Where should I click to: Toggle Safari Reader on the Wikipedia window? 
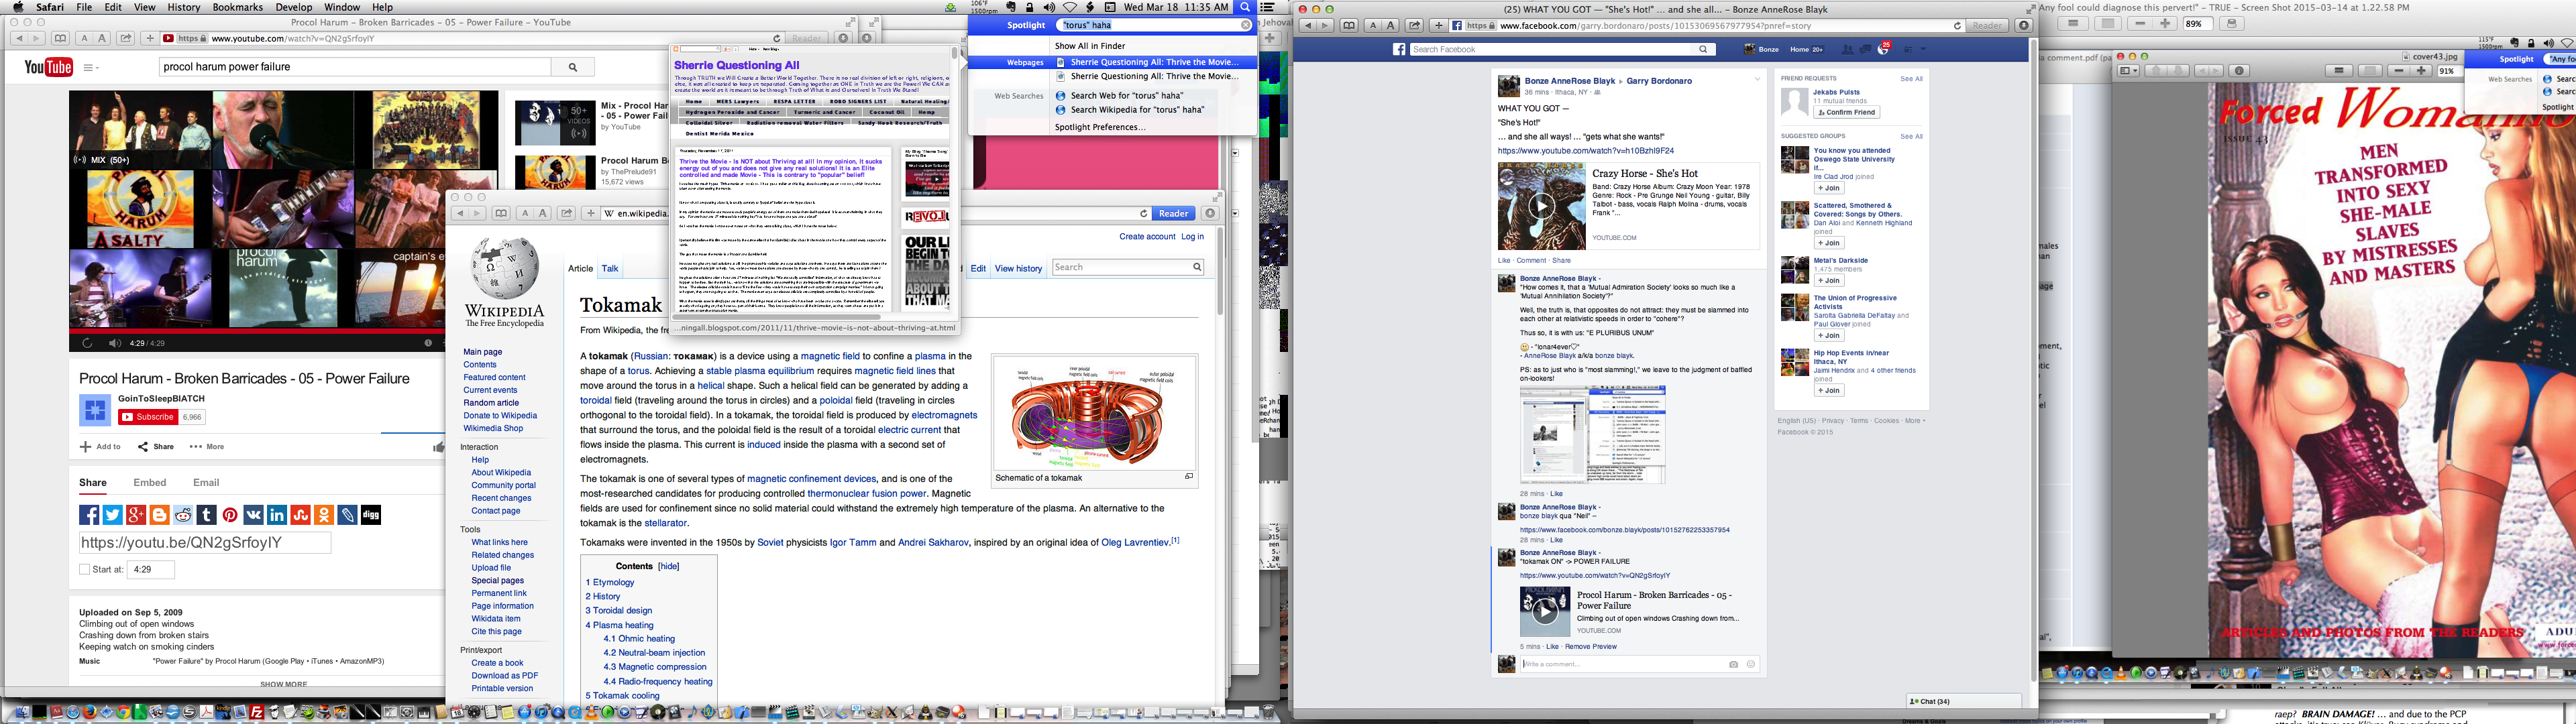(x=1173, y=213)
